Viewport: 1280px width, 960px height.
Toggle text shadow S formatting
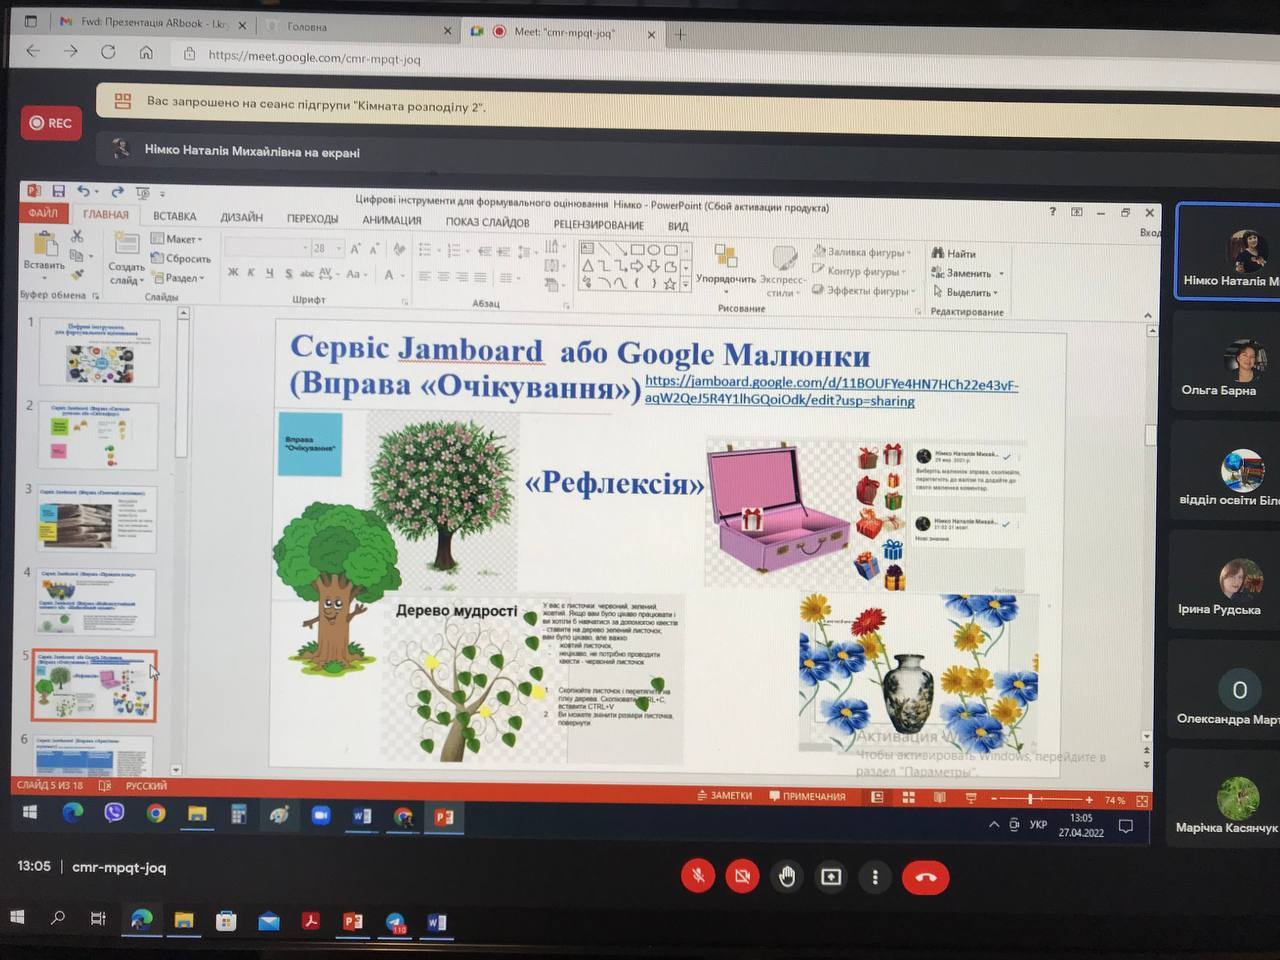(288, 273)
